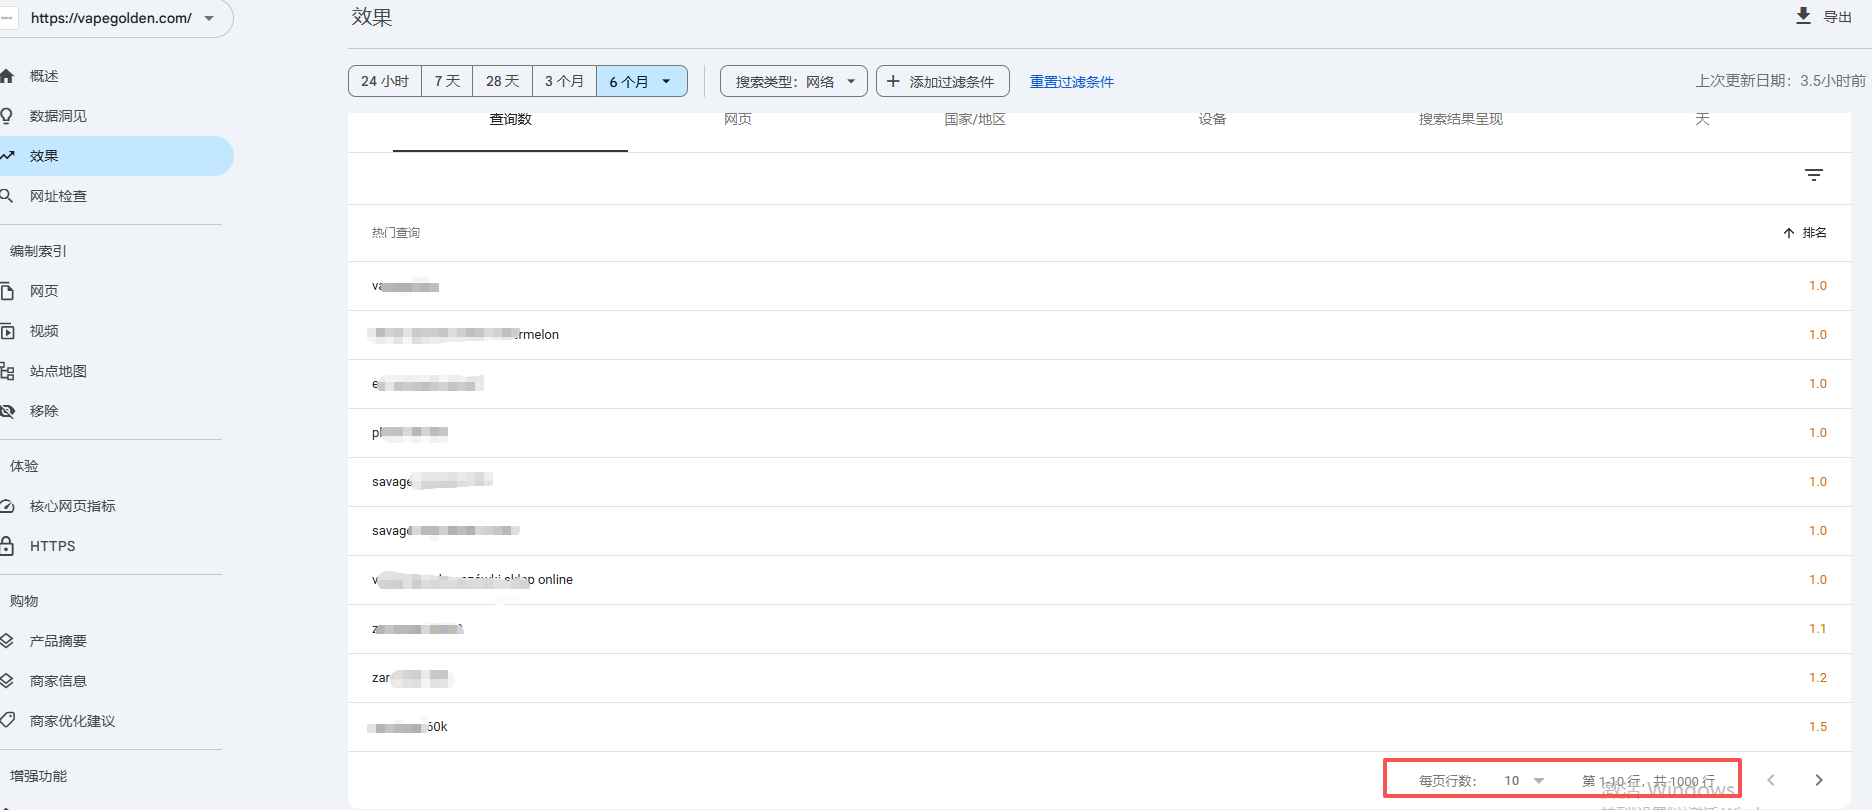This screenshot has width=1872, height=810.
Task: Click 添加过滤条件 button
Action: click(942, 81)
